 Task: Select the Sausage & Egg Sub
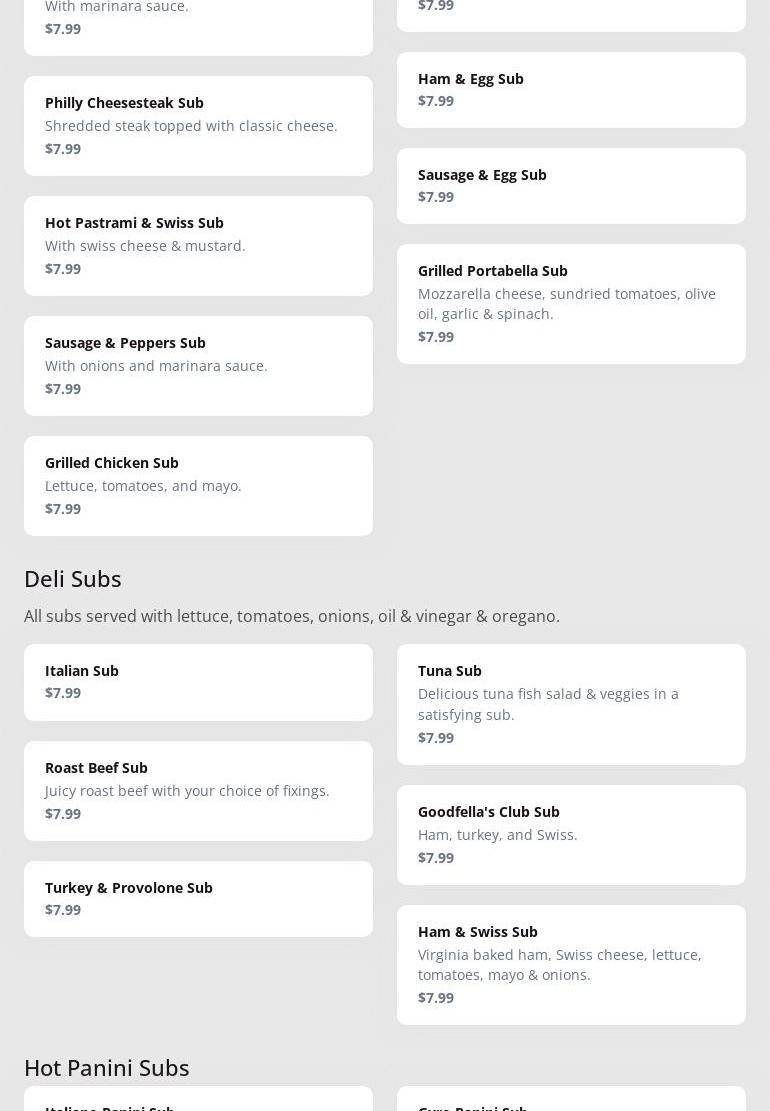(571, 186)
